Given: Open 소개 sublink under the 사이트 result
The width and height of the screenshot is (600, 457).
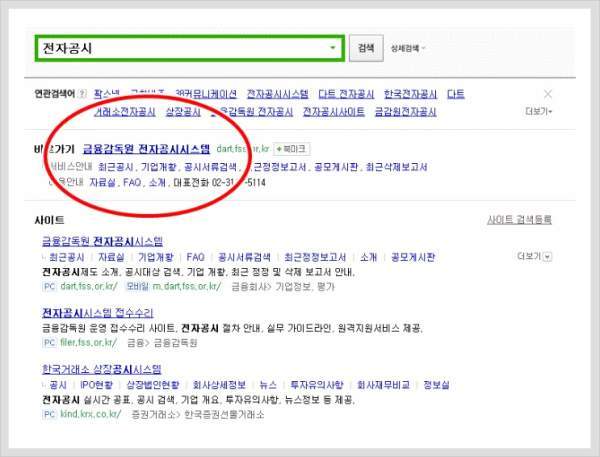Looking at the screenshot, I should tap(368, 257).
